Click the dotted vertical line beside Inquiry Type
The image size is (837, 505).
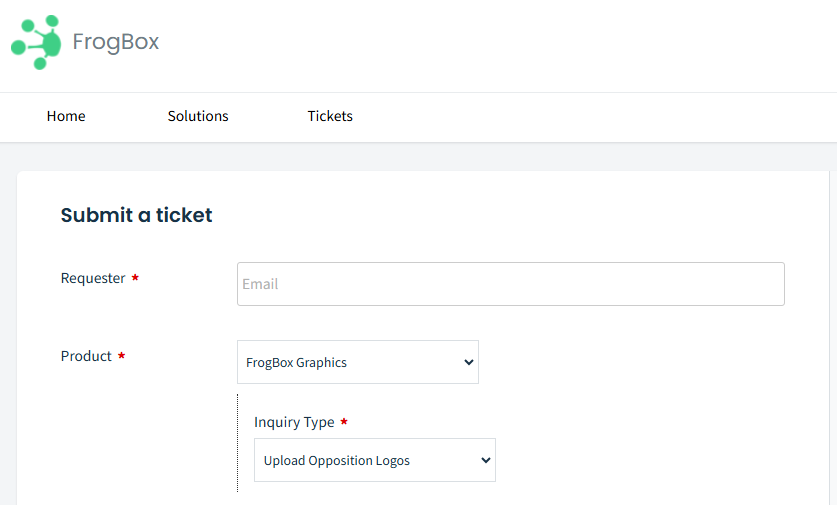point(238,442)
